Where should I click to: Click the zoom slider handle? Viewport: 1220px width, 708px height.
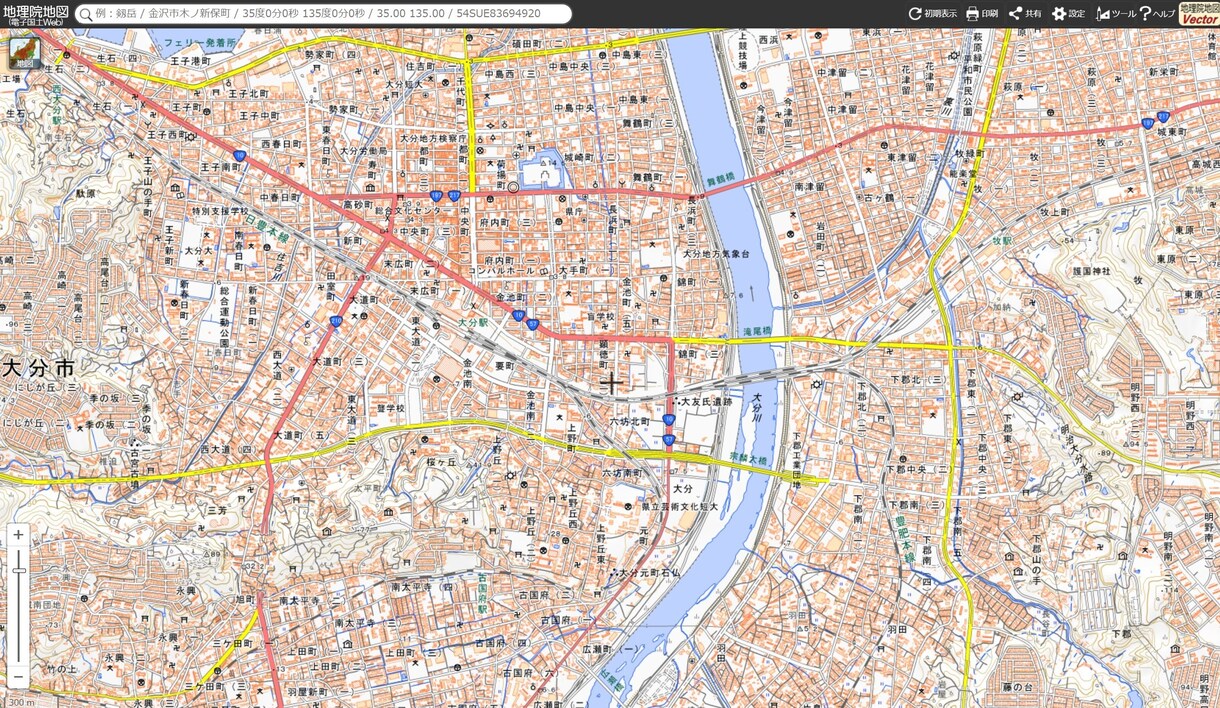tap(18, 570)
